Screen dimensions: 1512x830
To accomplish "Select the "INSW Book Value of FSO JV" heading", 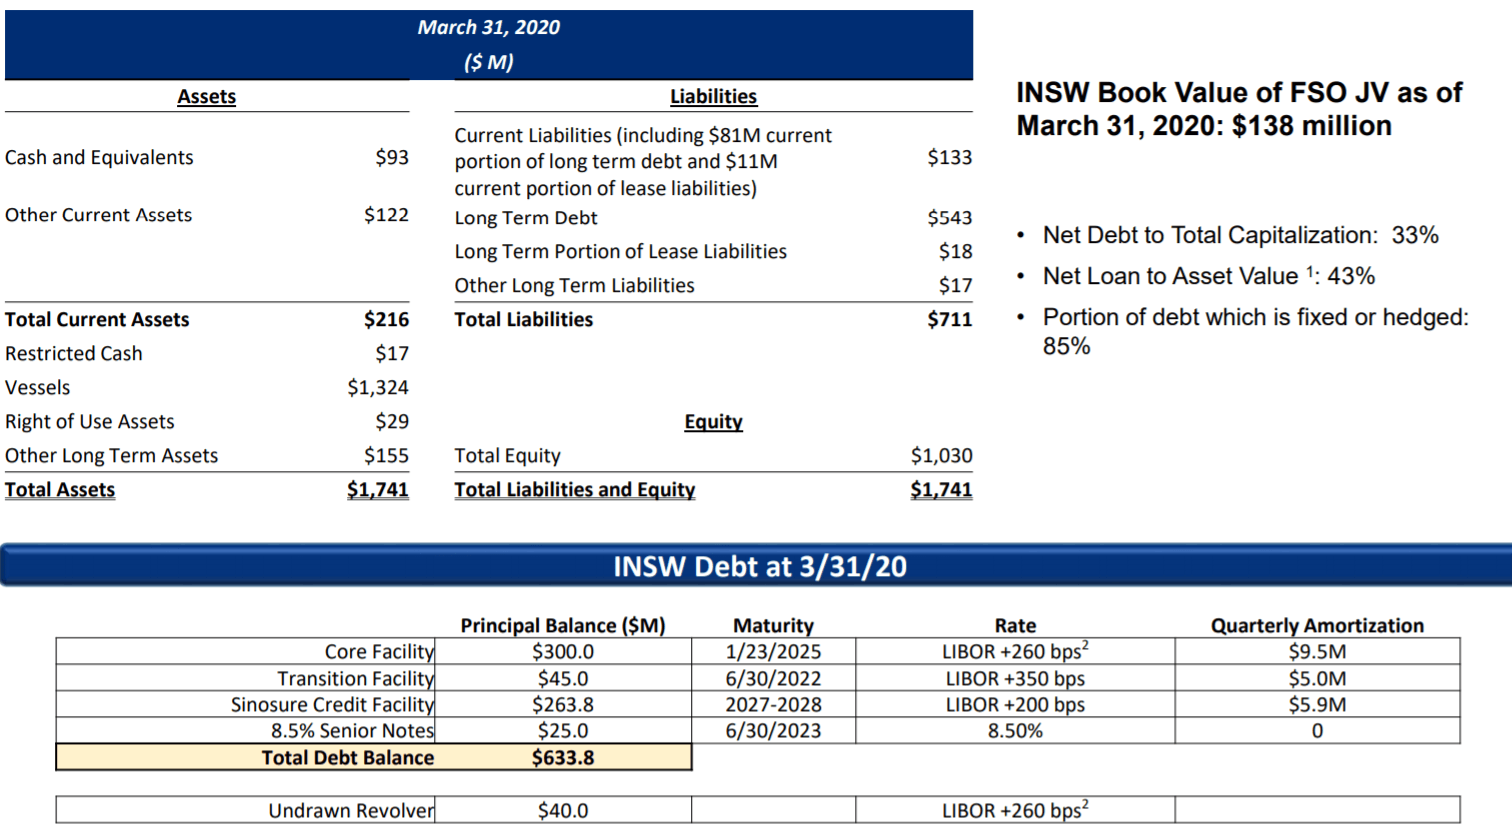I will (1239, 109).
